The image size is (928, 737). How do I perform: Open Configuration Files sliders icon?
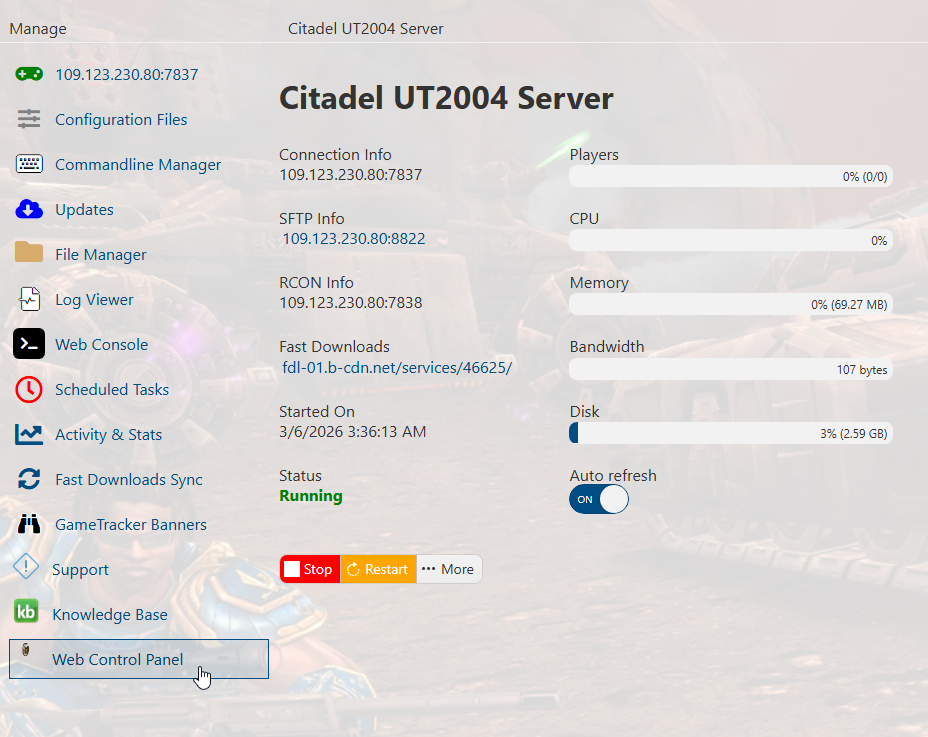28,119
